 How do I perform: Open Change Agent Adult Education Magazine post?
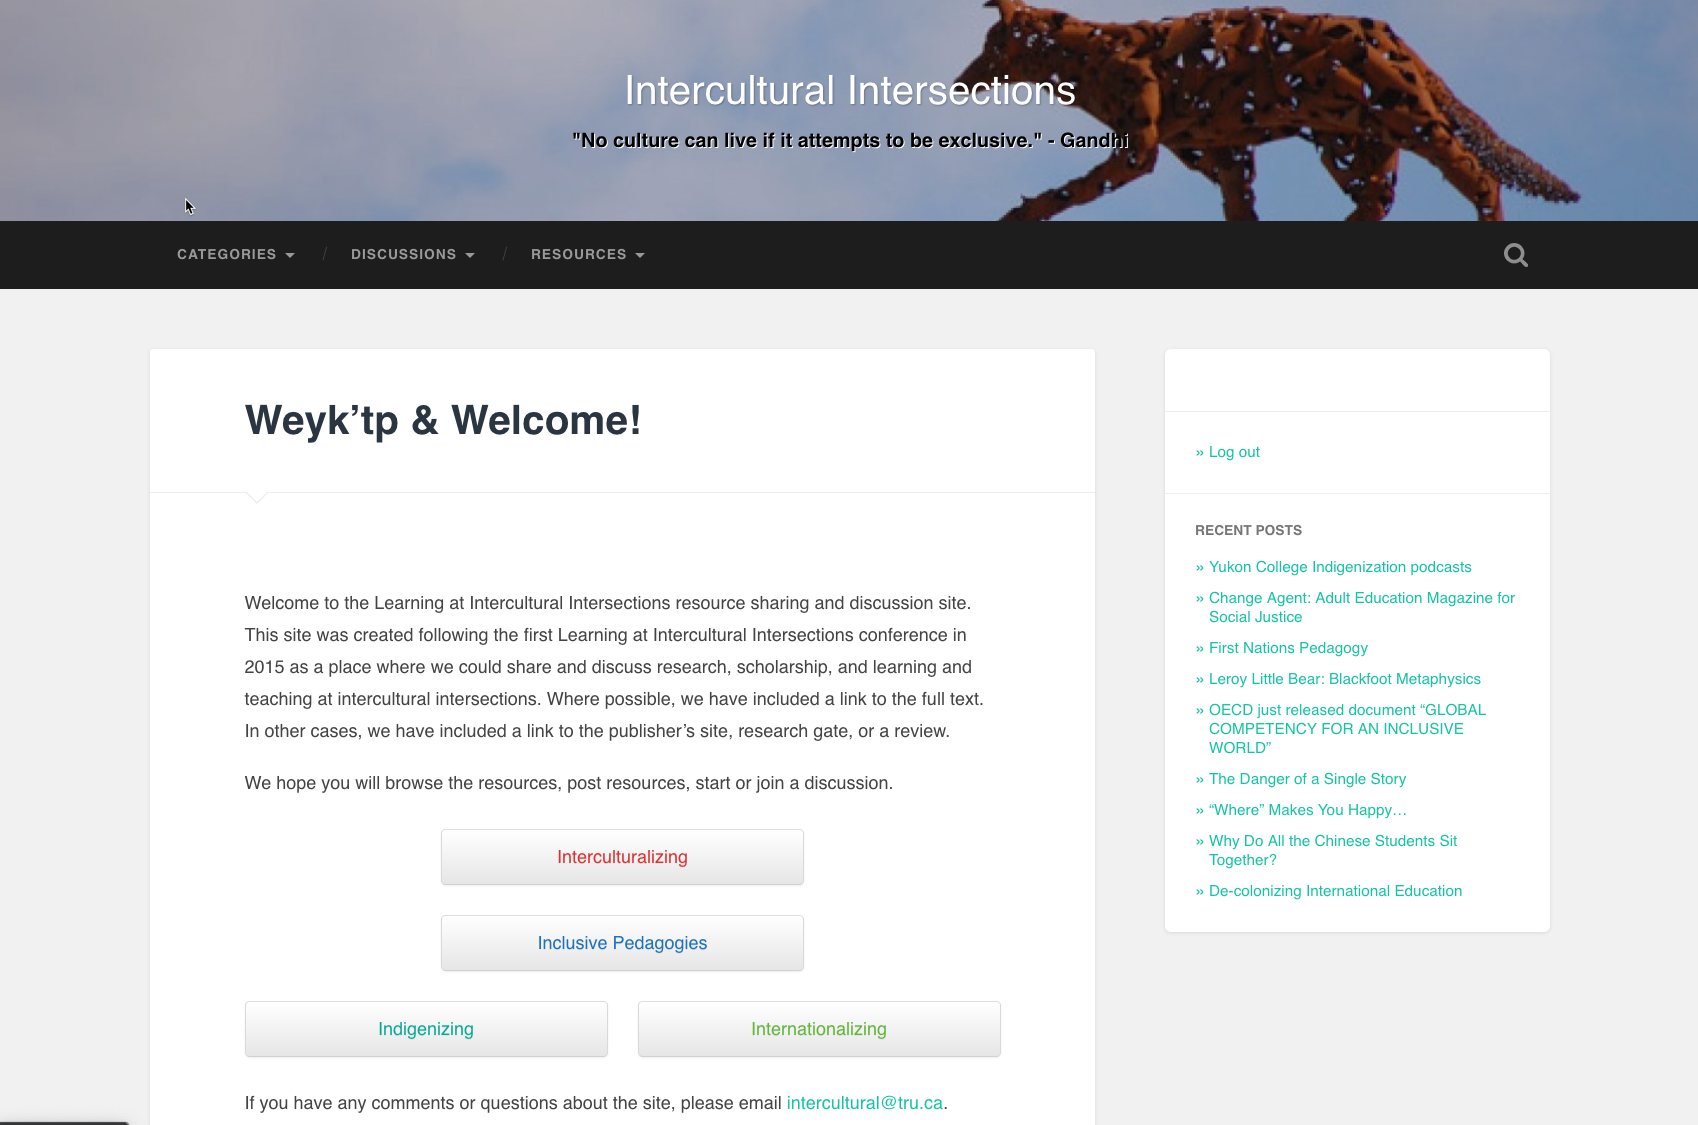(1361, 598)
